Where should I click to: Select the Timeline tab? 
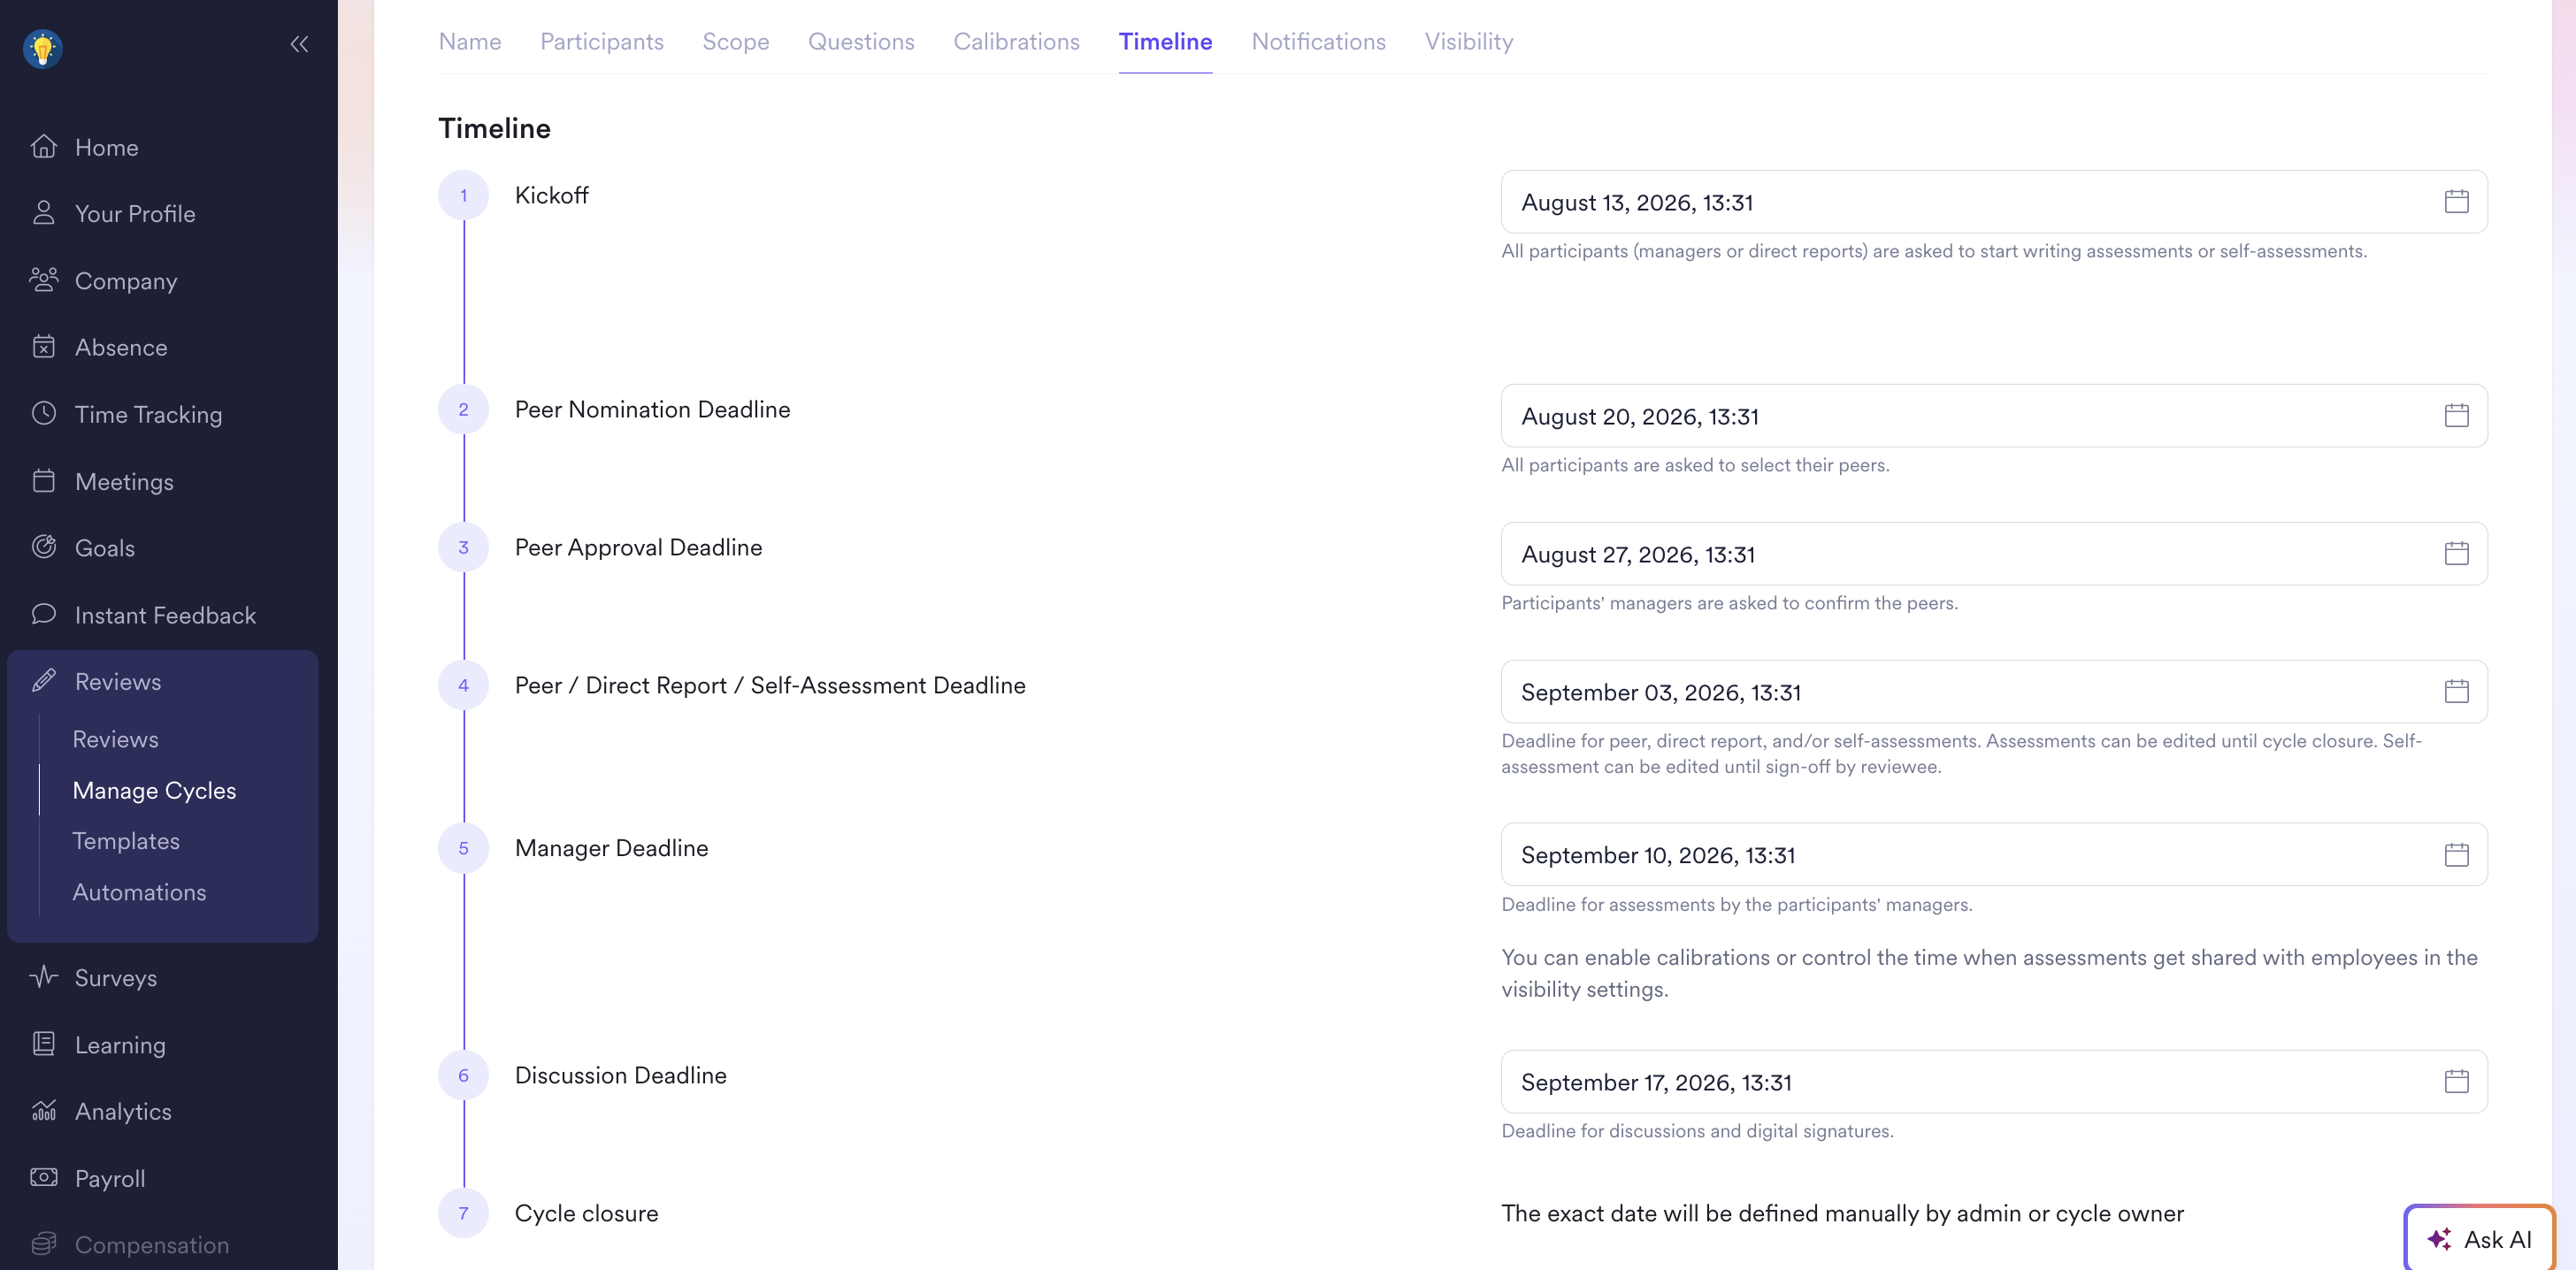pyautogui.click(x=1165, y=41)
